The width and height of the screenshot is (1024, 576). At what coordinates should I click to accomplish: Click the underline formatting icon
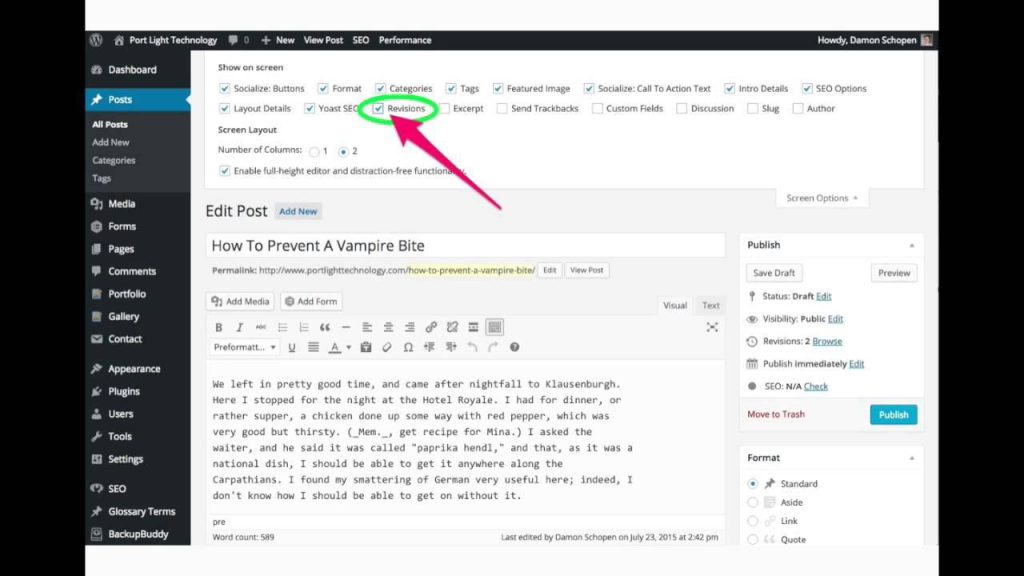(x=292, y=347)
